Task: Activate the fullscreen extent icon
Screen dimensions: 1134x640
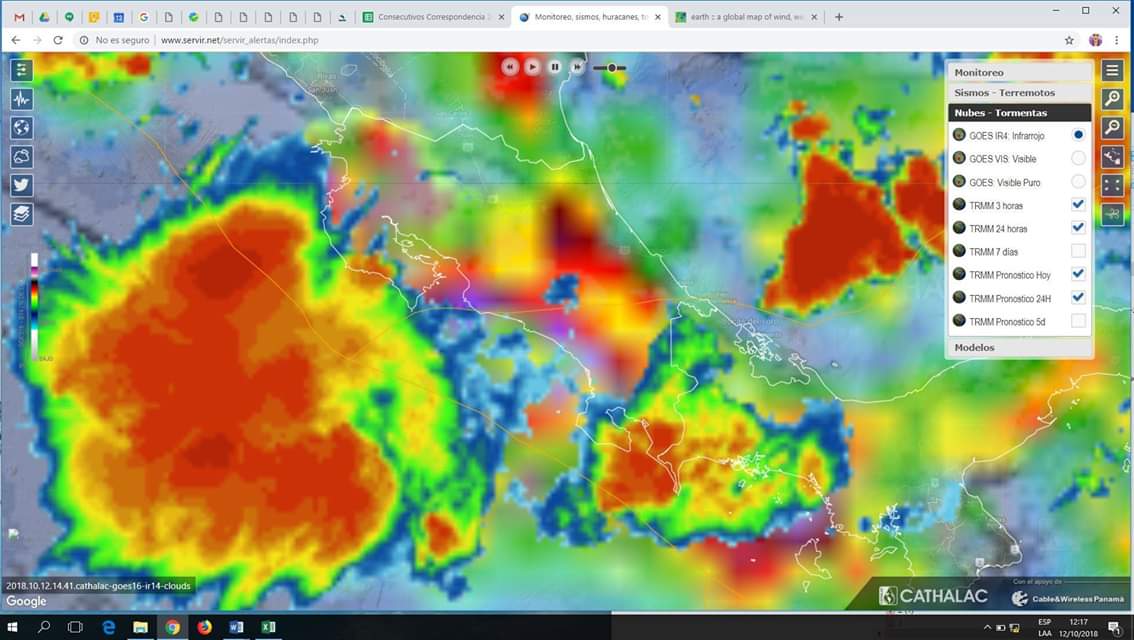Action: 1112,185
